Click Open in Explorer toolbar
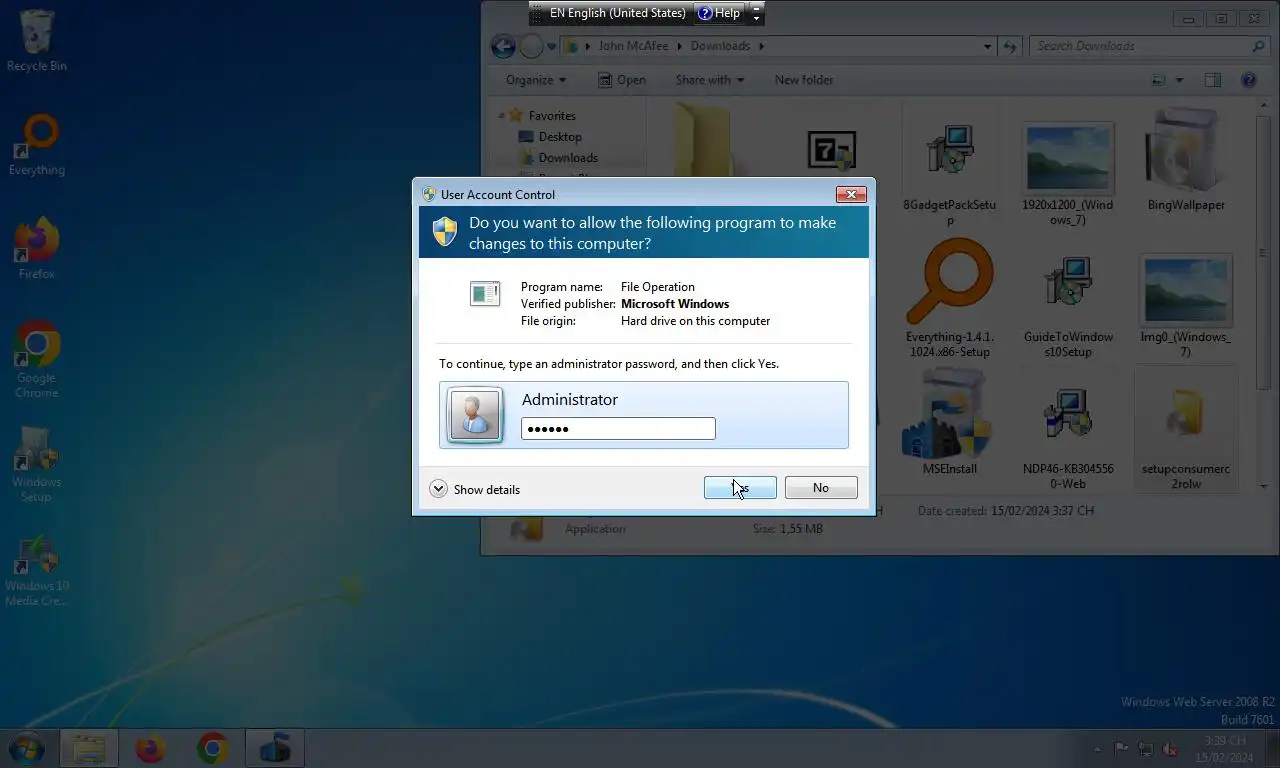Image resolution: width=1280 pixels, height=768 pixels. pos(622,80)
